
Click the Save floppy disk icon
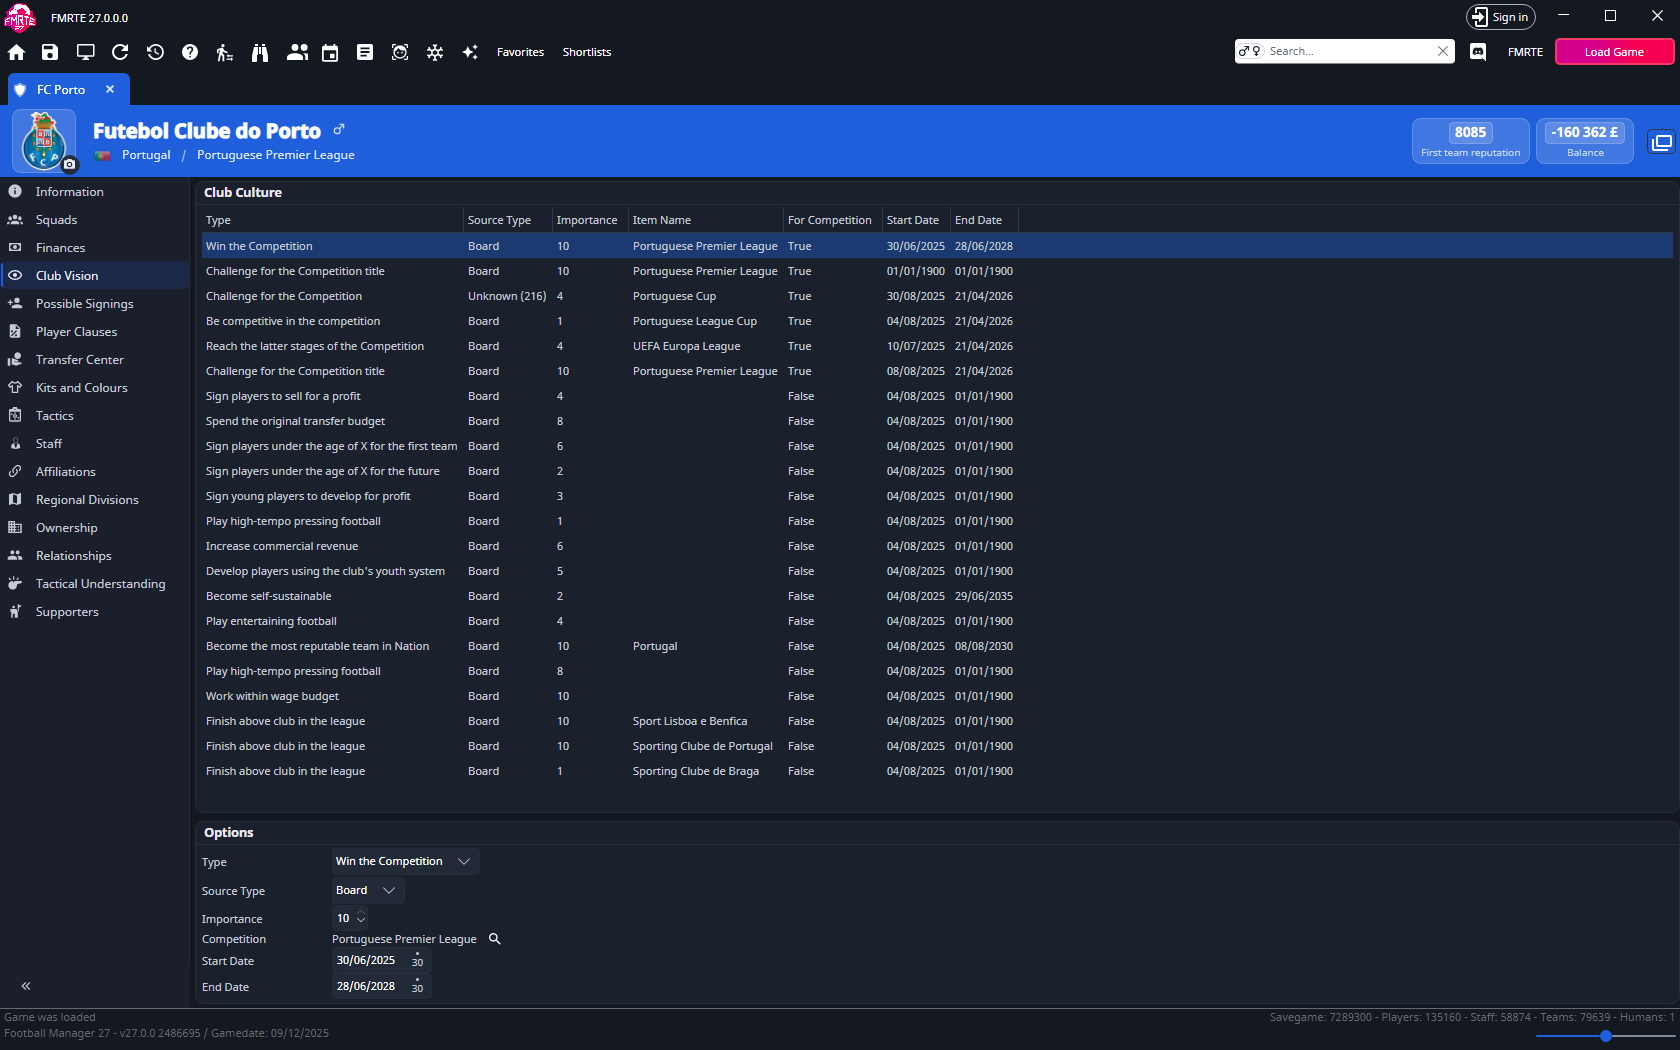[50, 52]
